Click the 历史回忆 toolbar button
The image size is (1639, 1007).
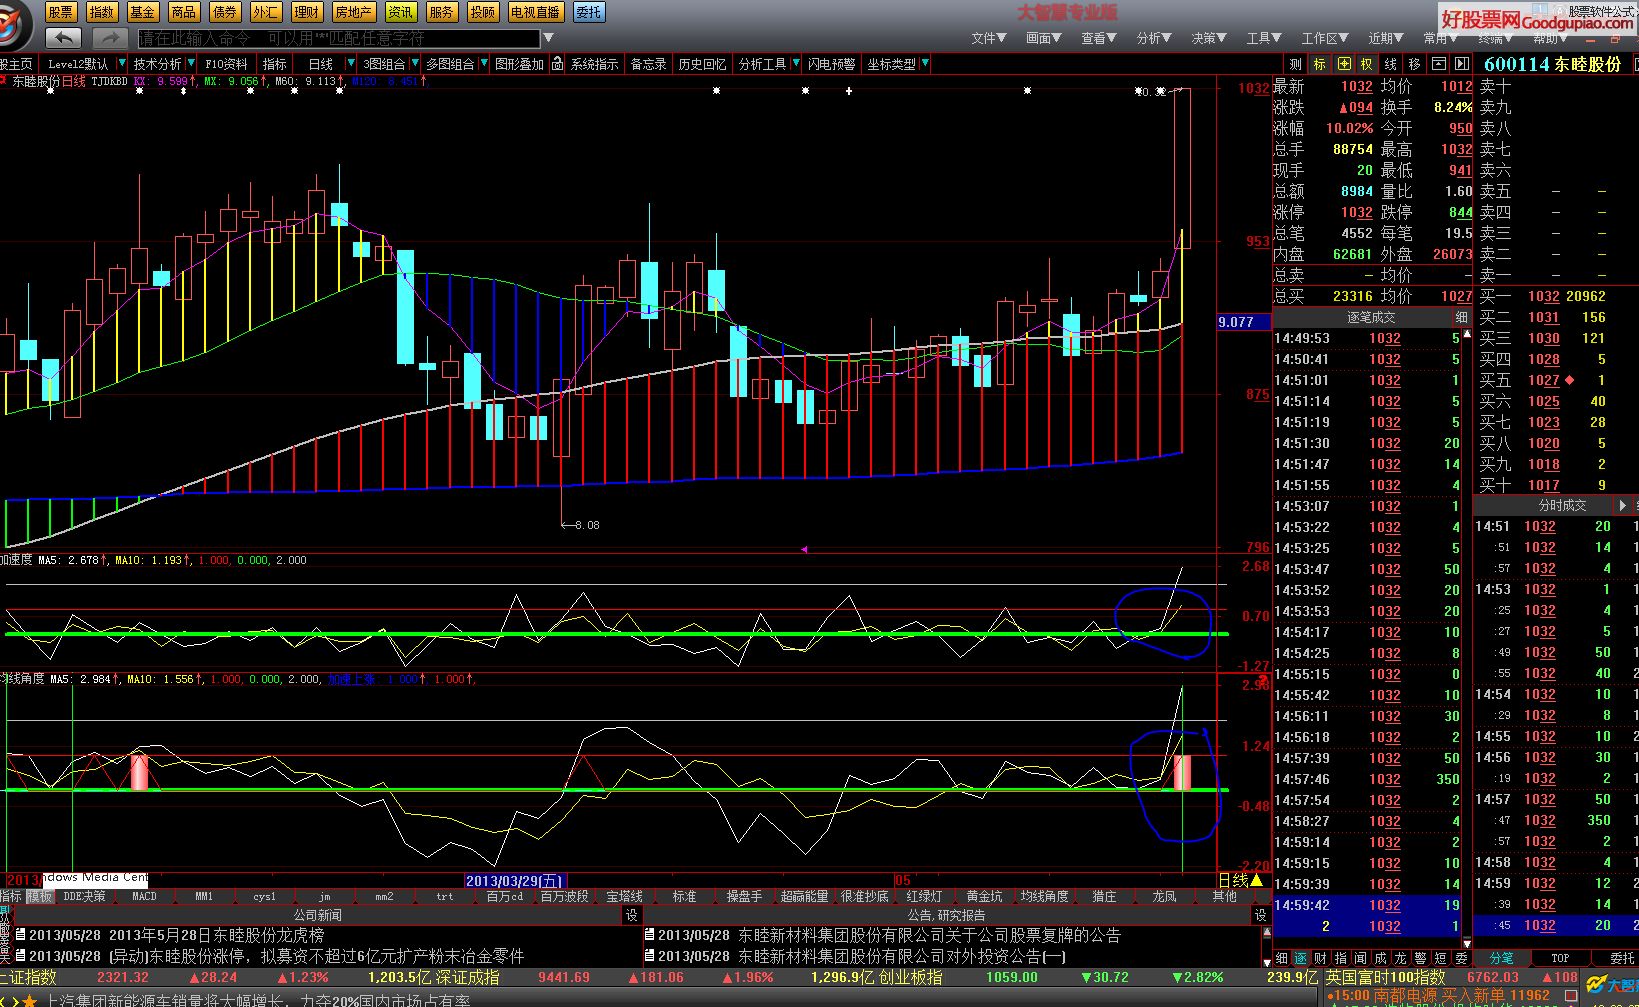coord(702,64)
